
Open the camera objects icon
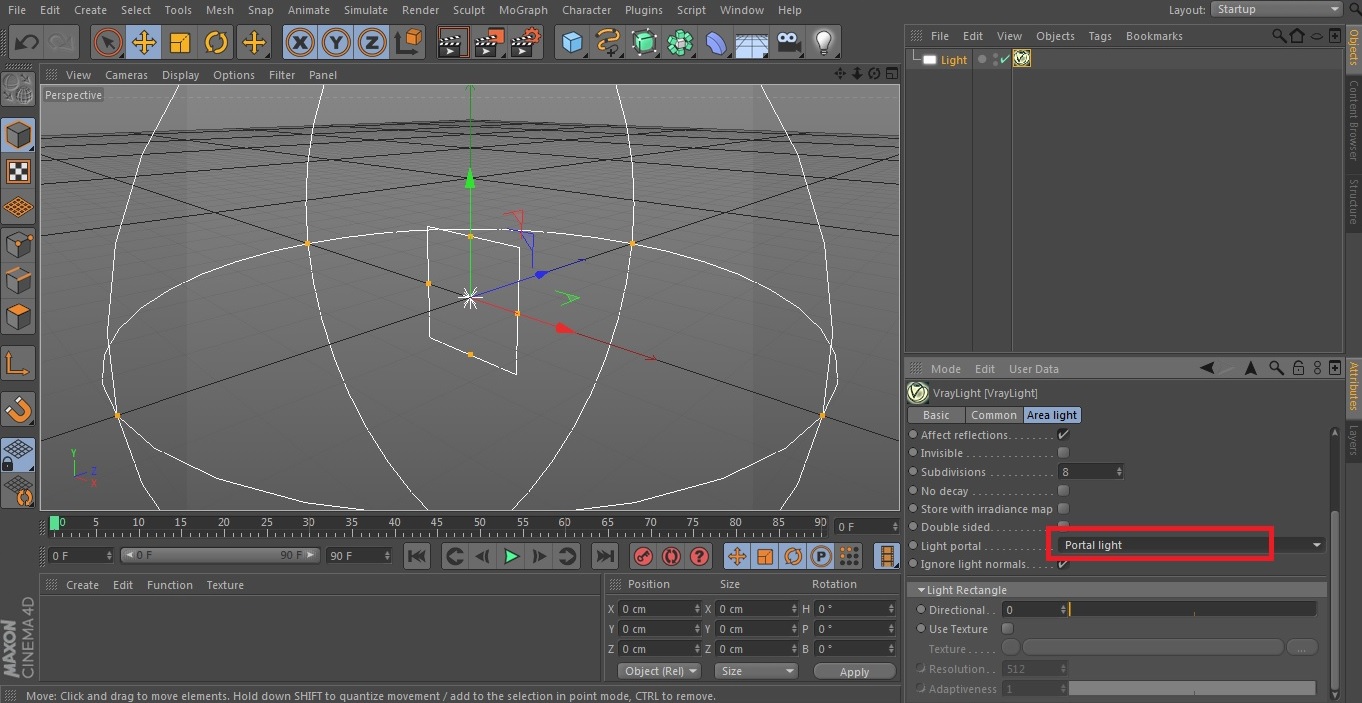pyautogui.click(x=788, y=43)
